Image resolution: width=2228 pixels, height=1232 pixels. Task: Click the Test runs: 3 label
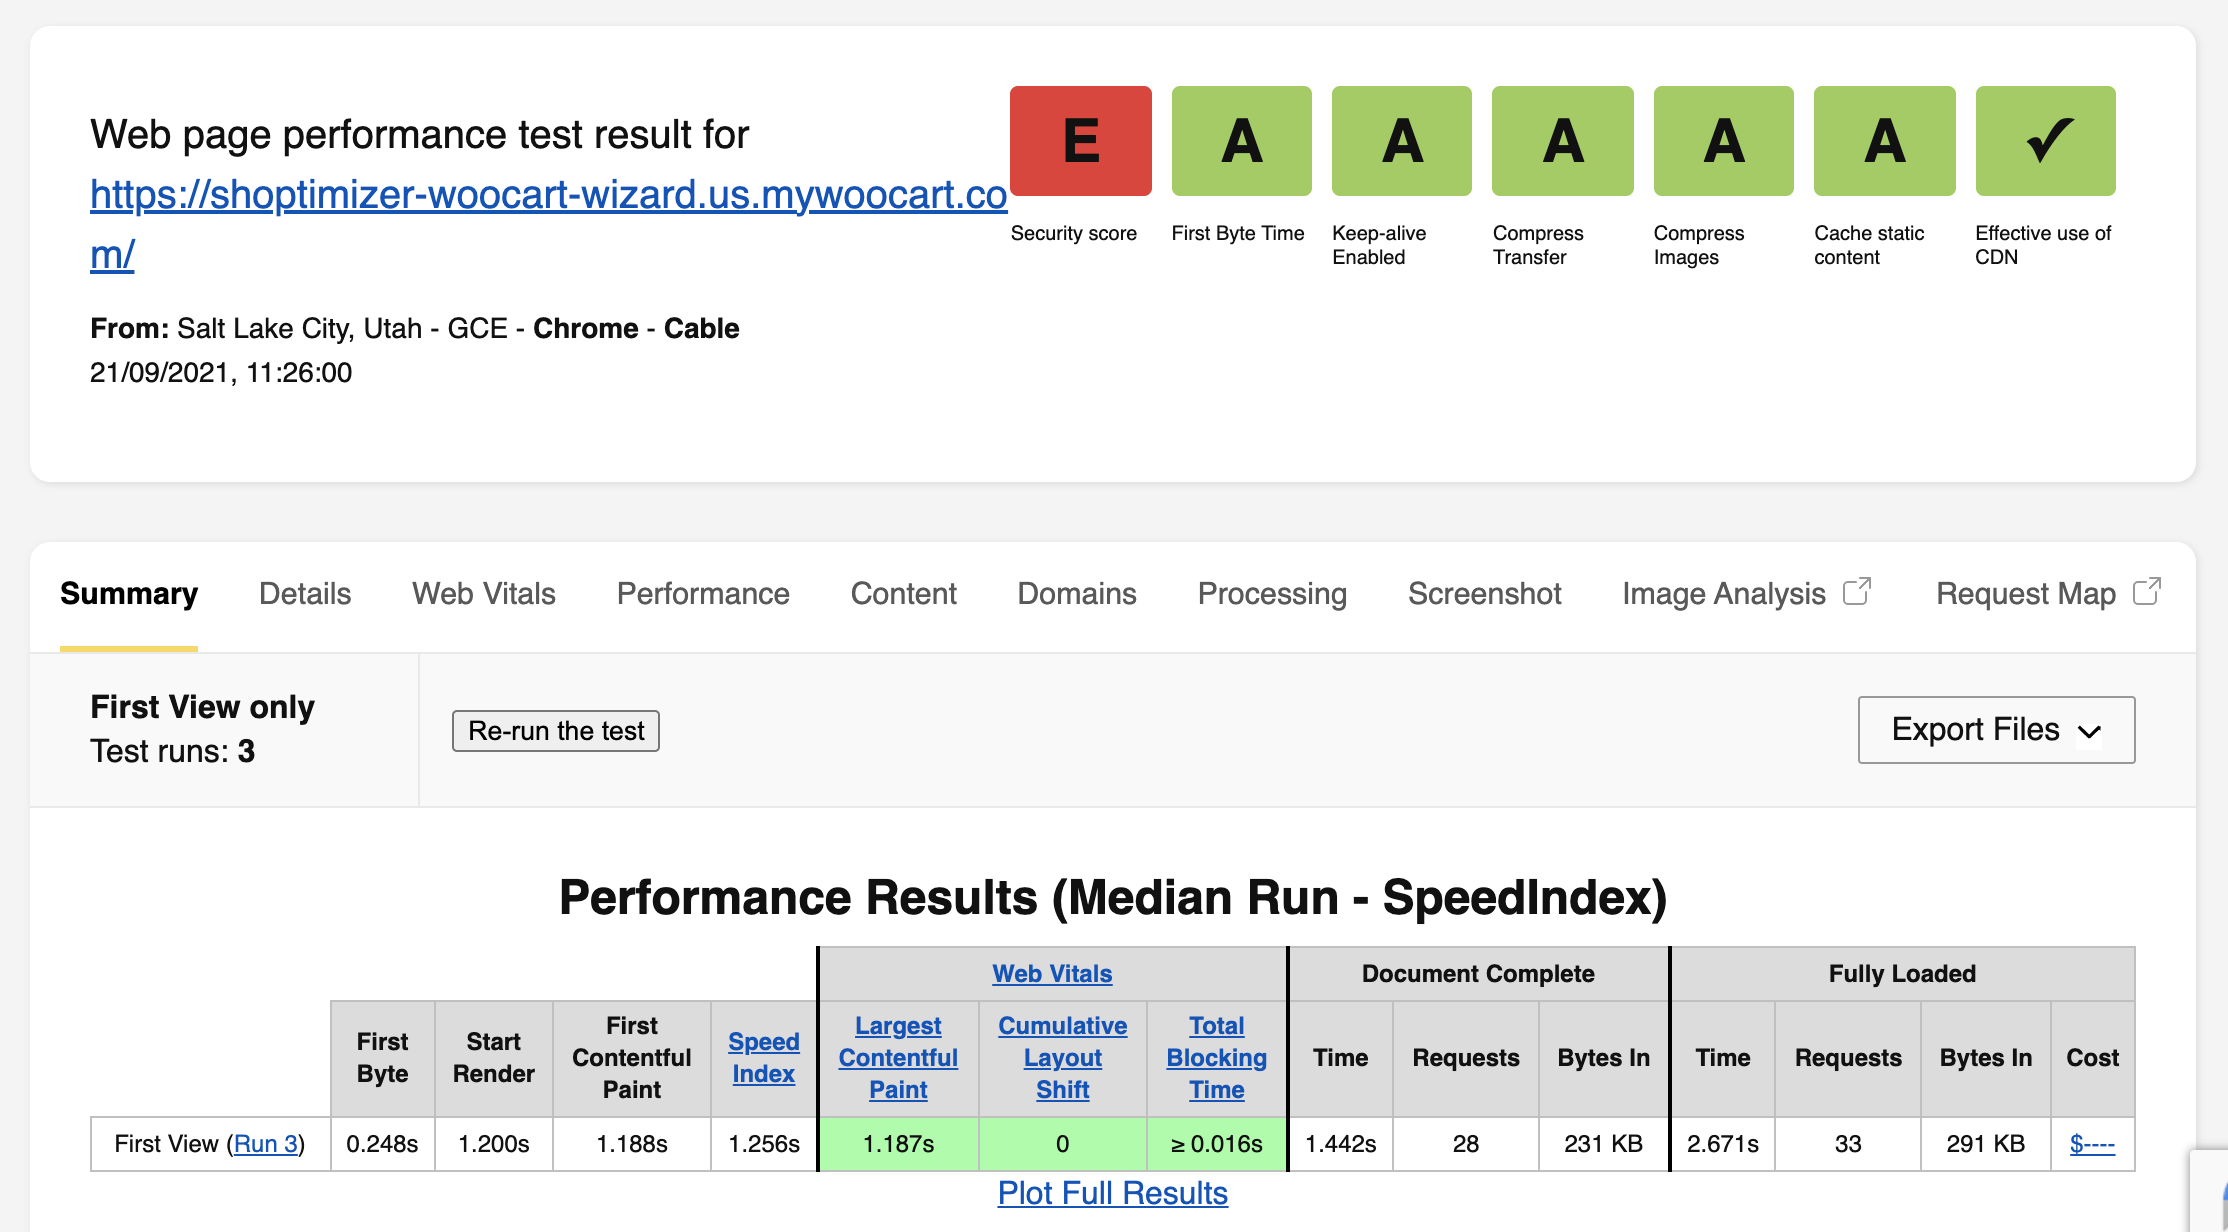pyautogui.click(x=173, y=751)
